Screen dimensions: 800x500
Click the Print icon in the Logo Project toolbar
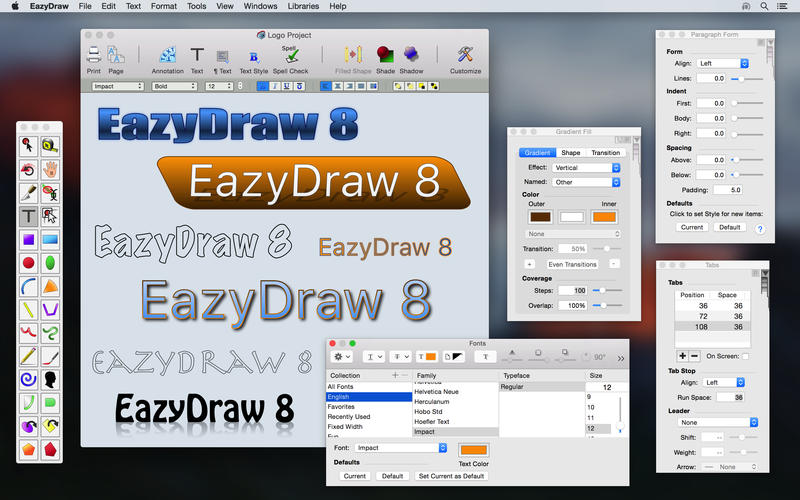(x=94, y=55)
